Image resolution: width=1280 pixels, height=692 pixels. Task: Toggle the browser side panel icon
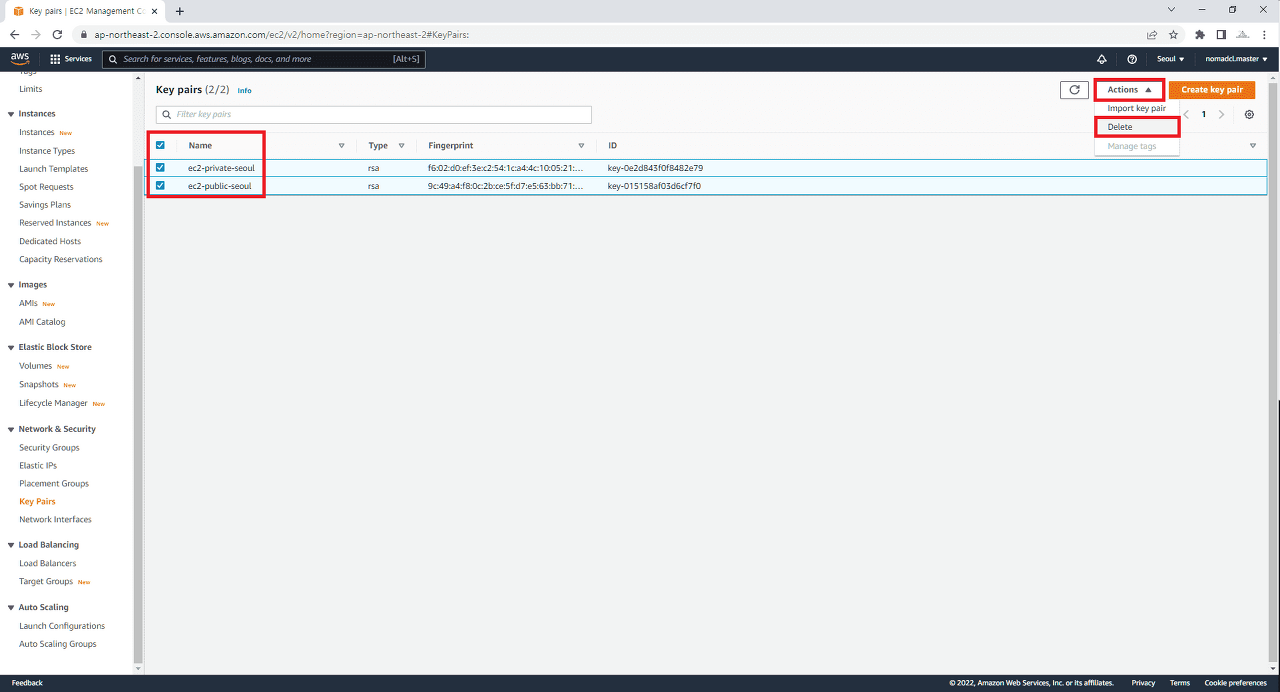pyautogui.click(x=1221, y=34)
